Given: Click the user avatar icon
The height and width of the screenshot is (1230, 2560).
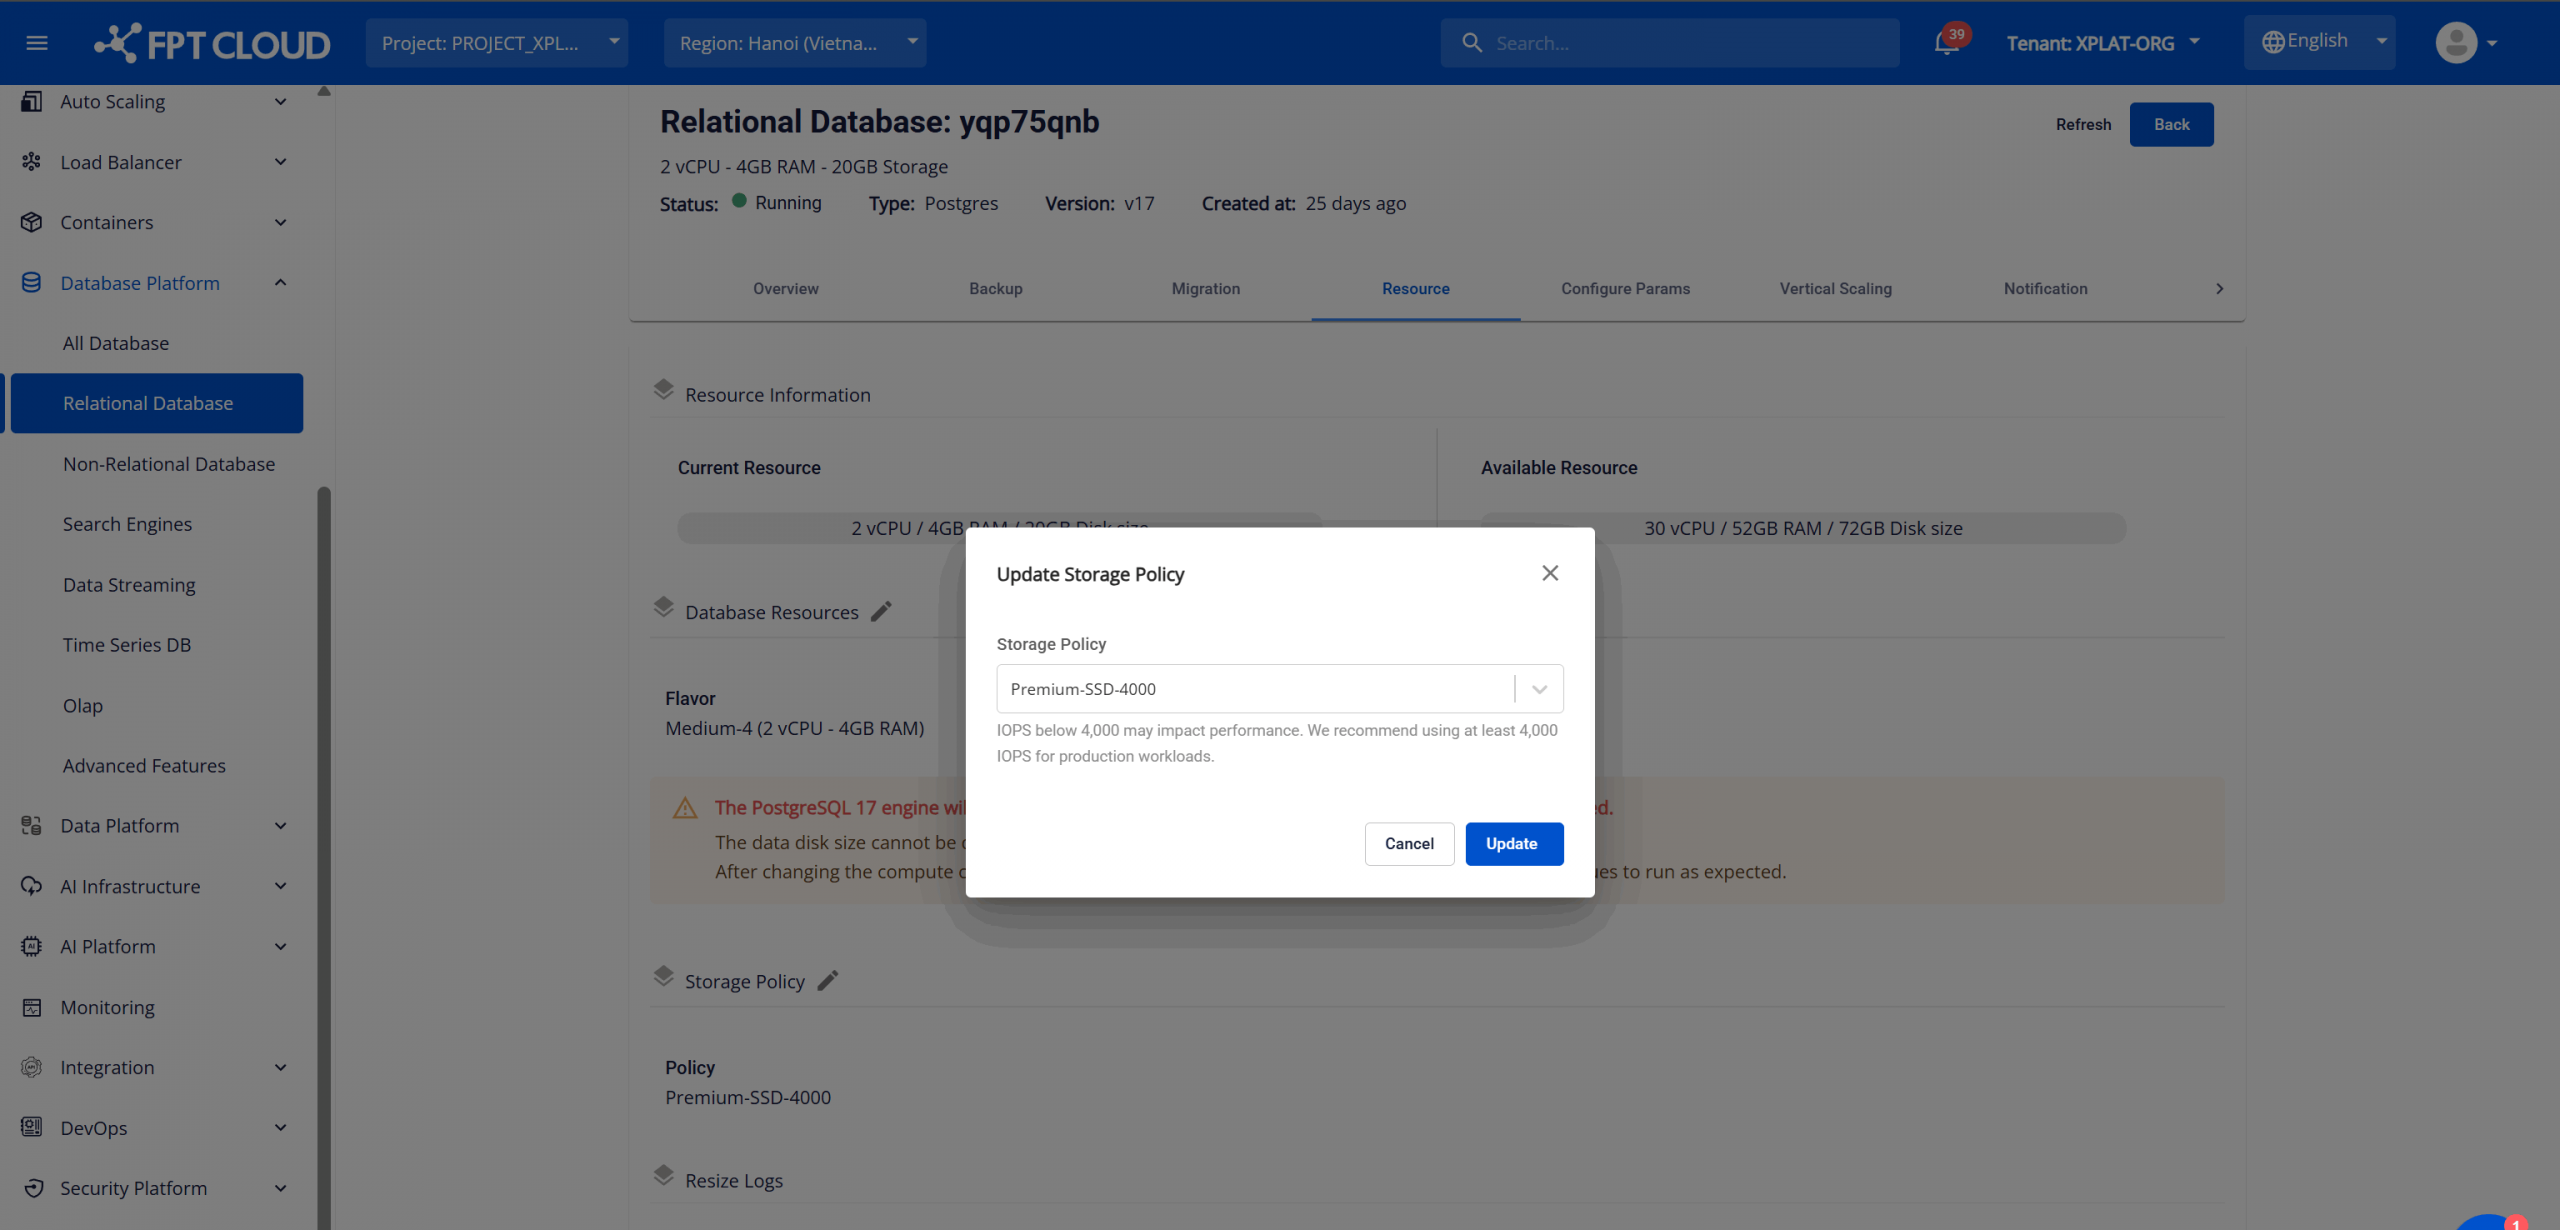Looking at the screenshot, I should (2456, 43).
